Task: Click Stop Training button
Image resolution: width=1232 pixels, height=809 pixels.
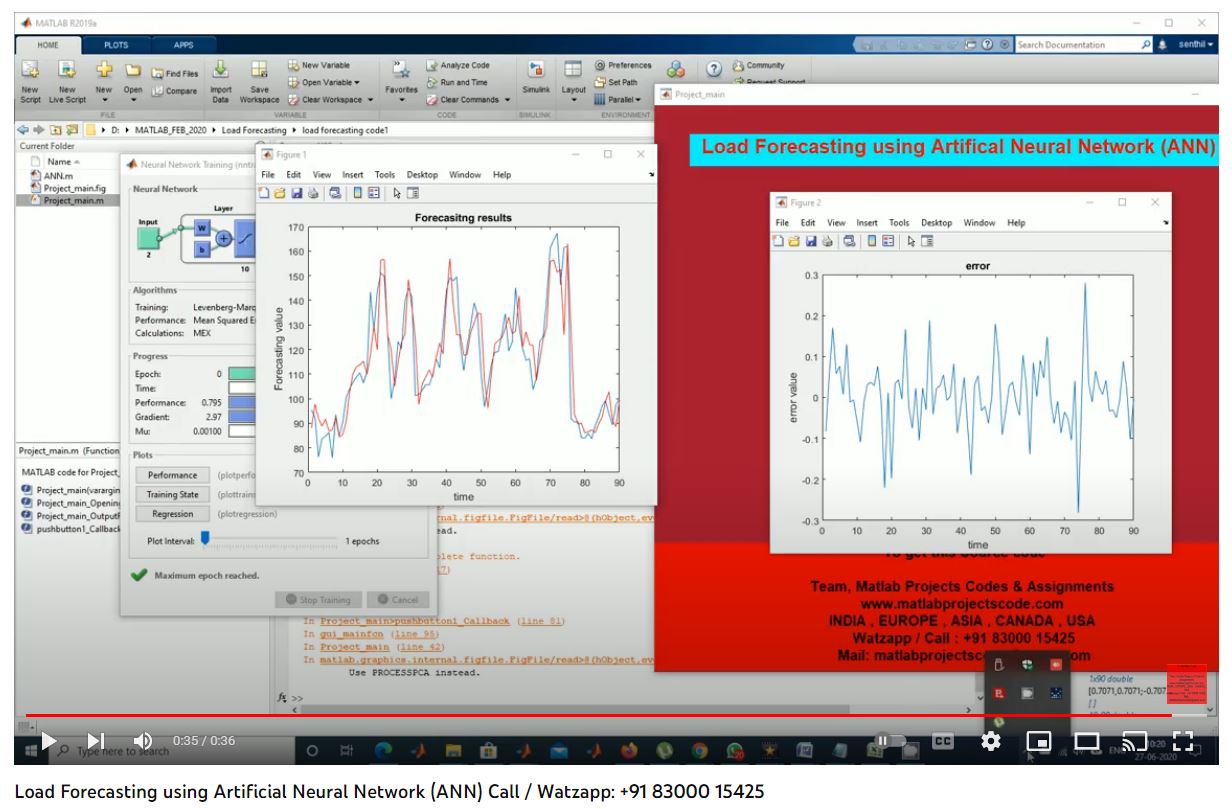Action: pyautogui.click(x=317, y=600)
